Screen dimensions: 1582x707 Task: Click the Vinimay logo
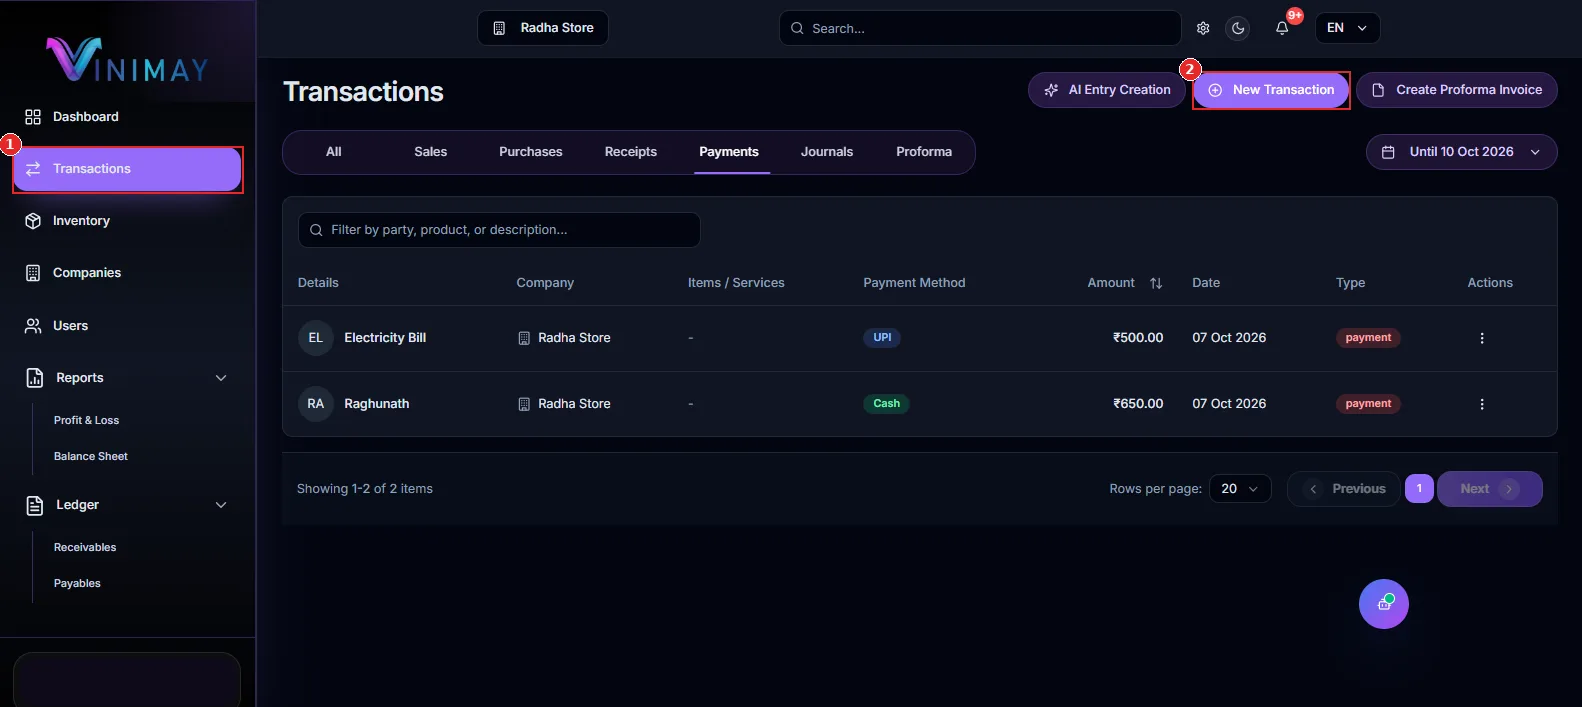tap(127, 59)
